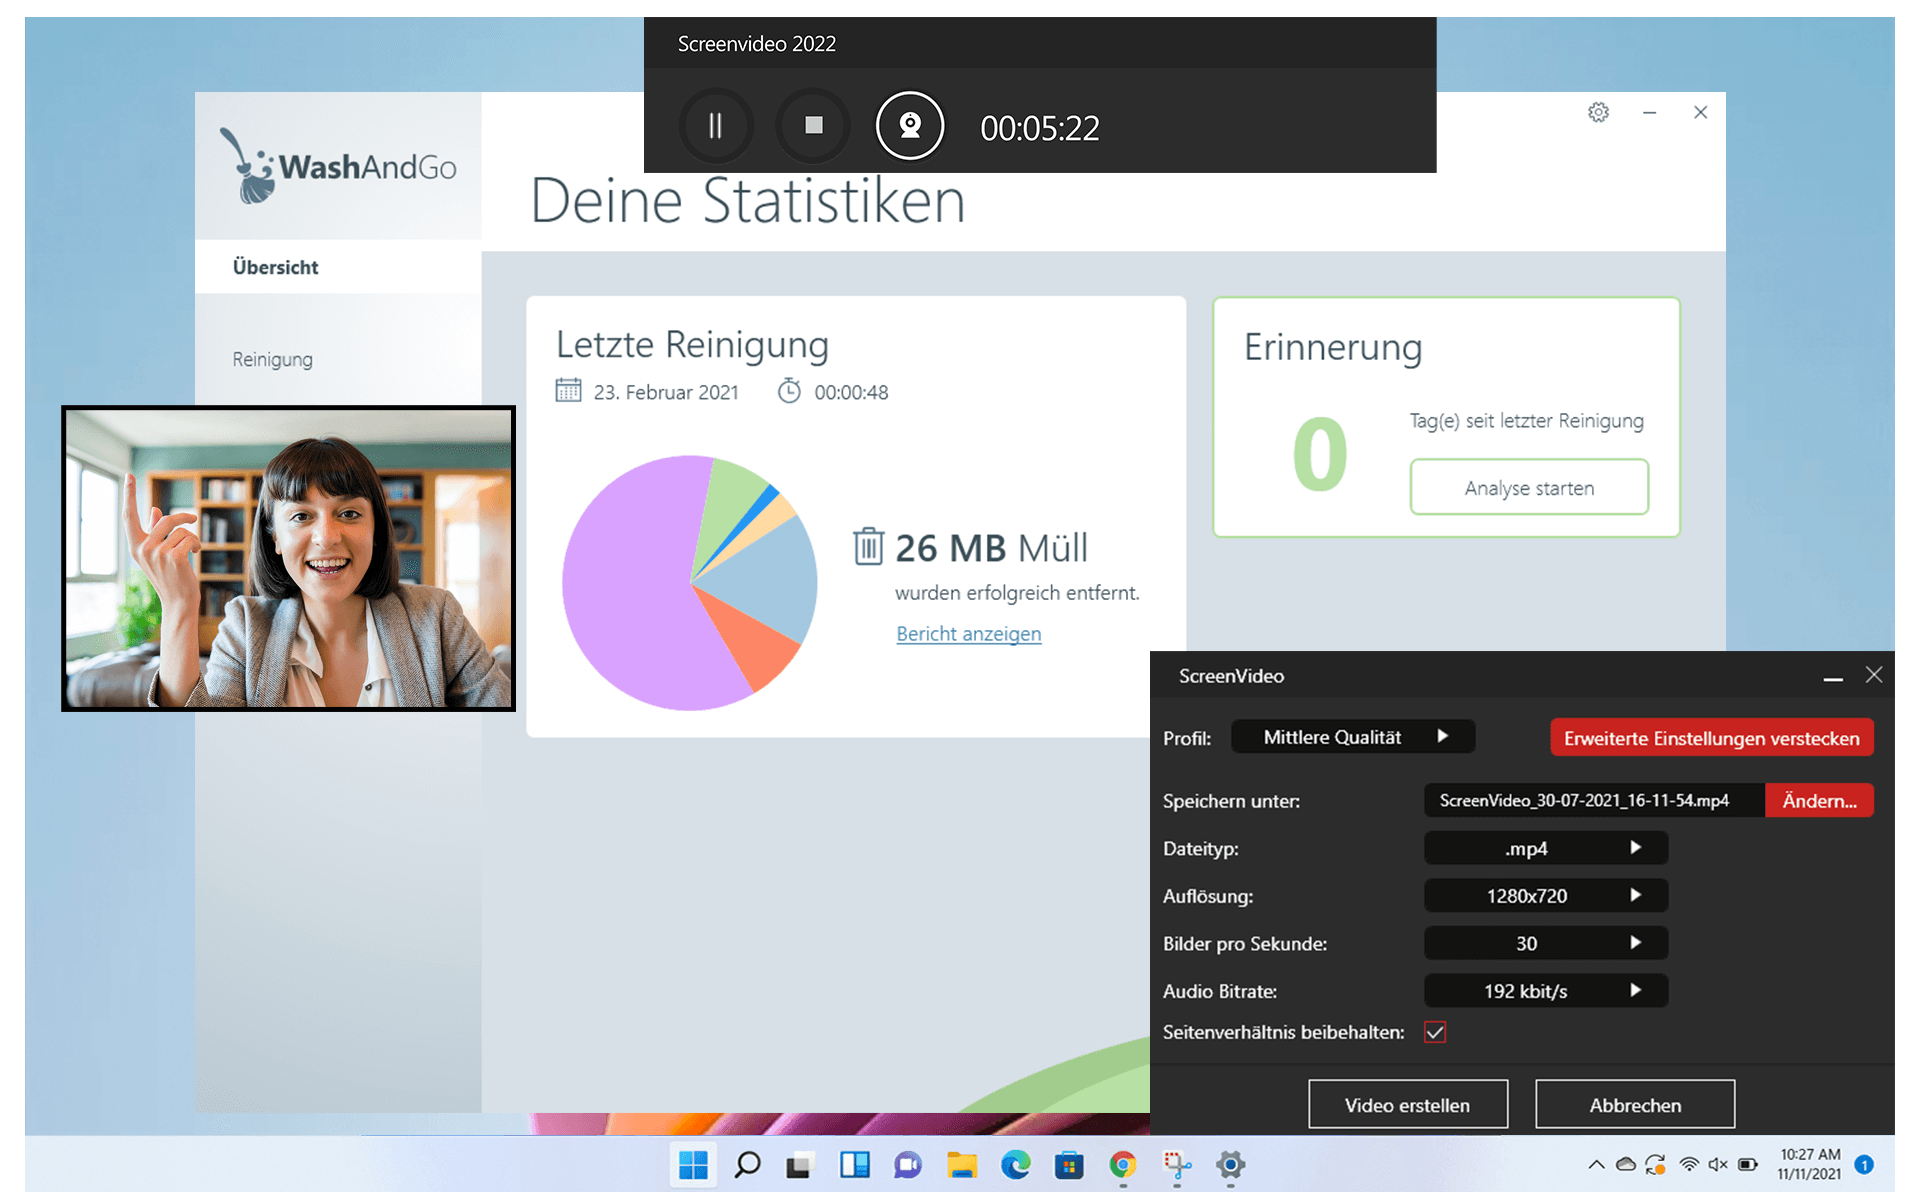The width and height of the screenshot is (1920, 1200).
Task: Open the Bericht anzeigen link
Action: tap(968, 634)
